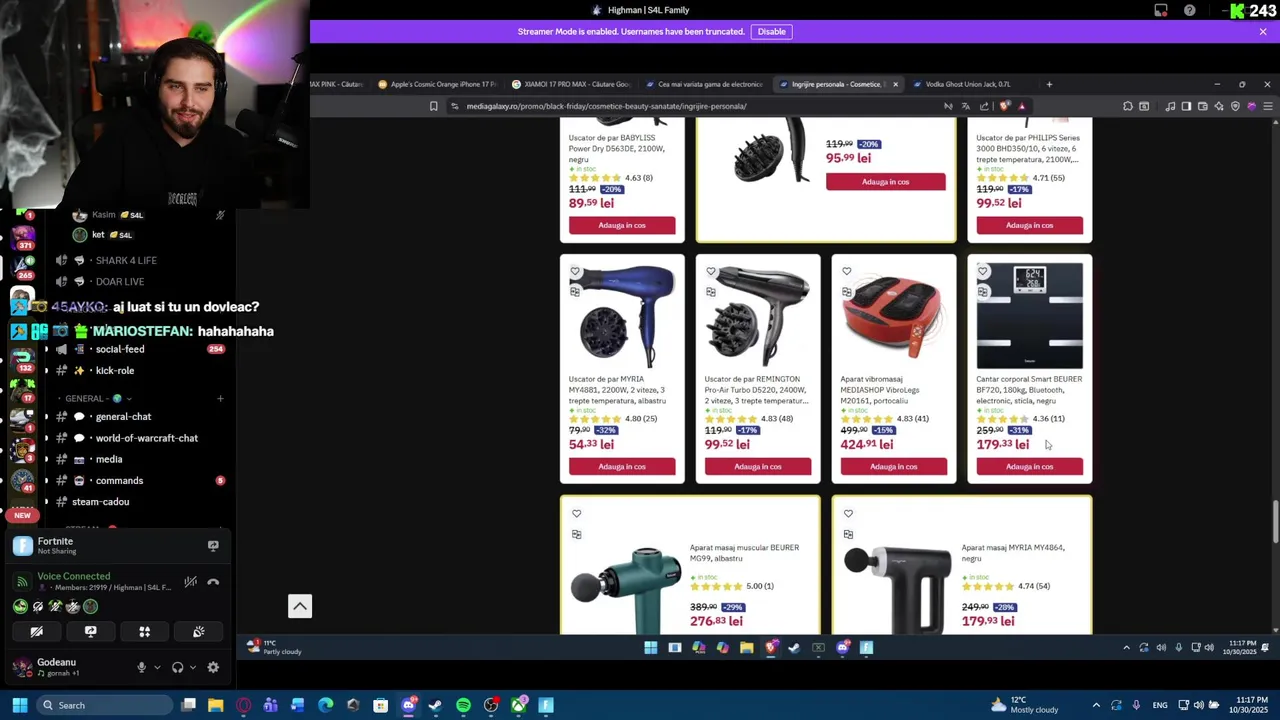Share your screen in Discord voice panel

pos(90,632)
